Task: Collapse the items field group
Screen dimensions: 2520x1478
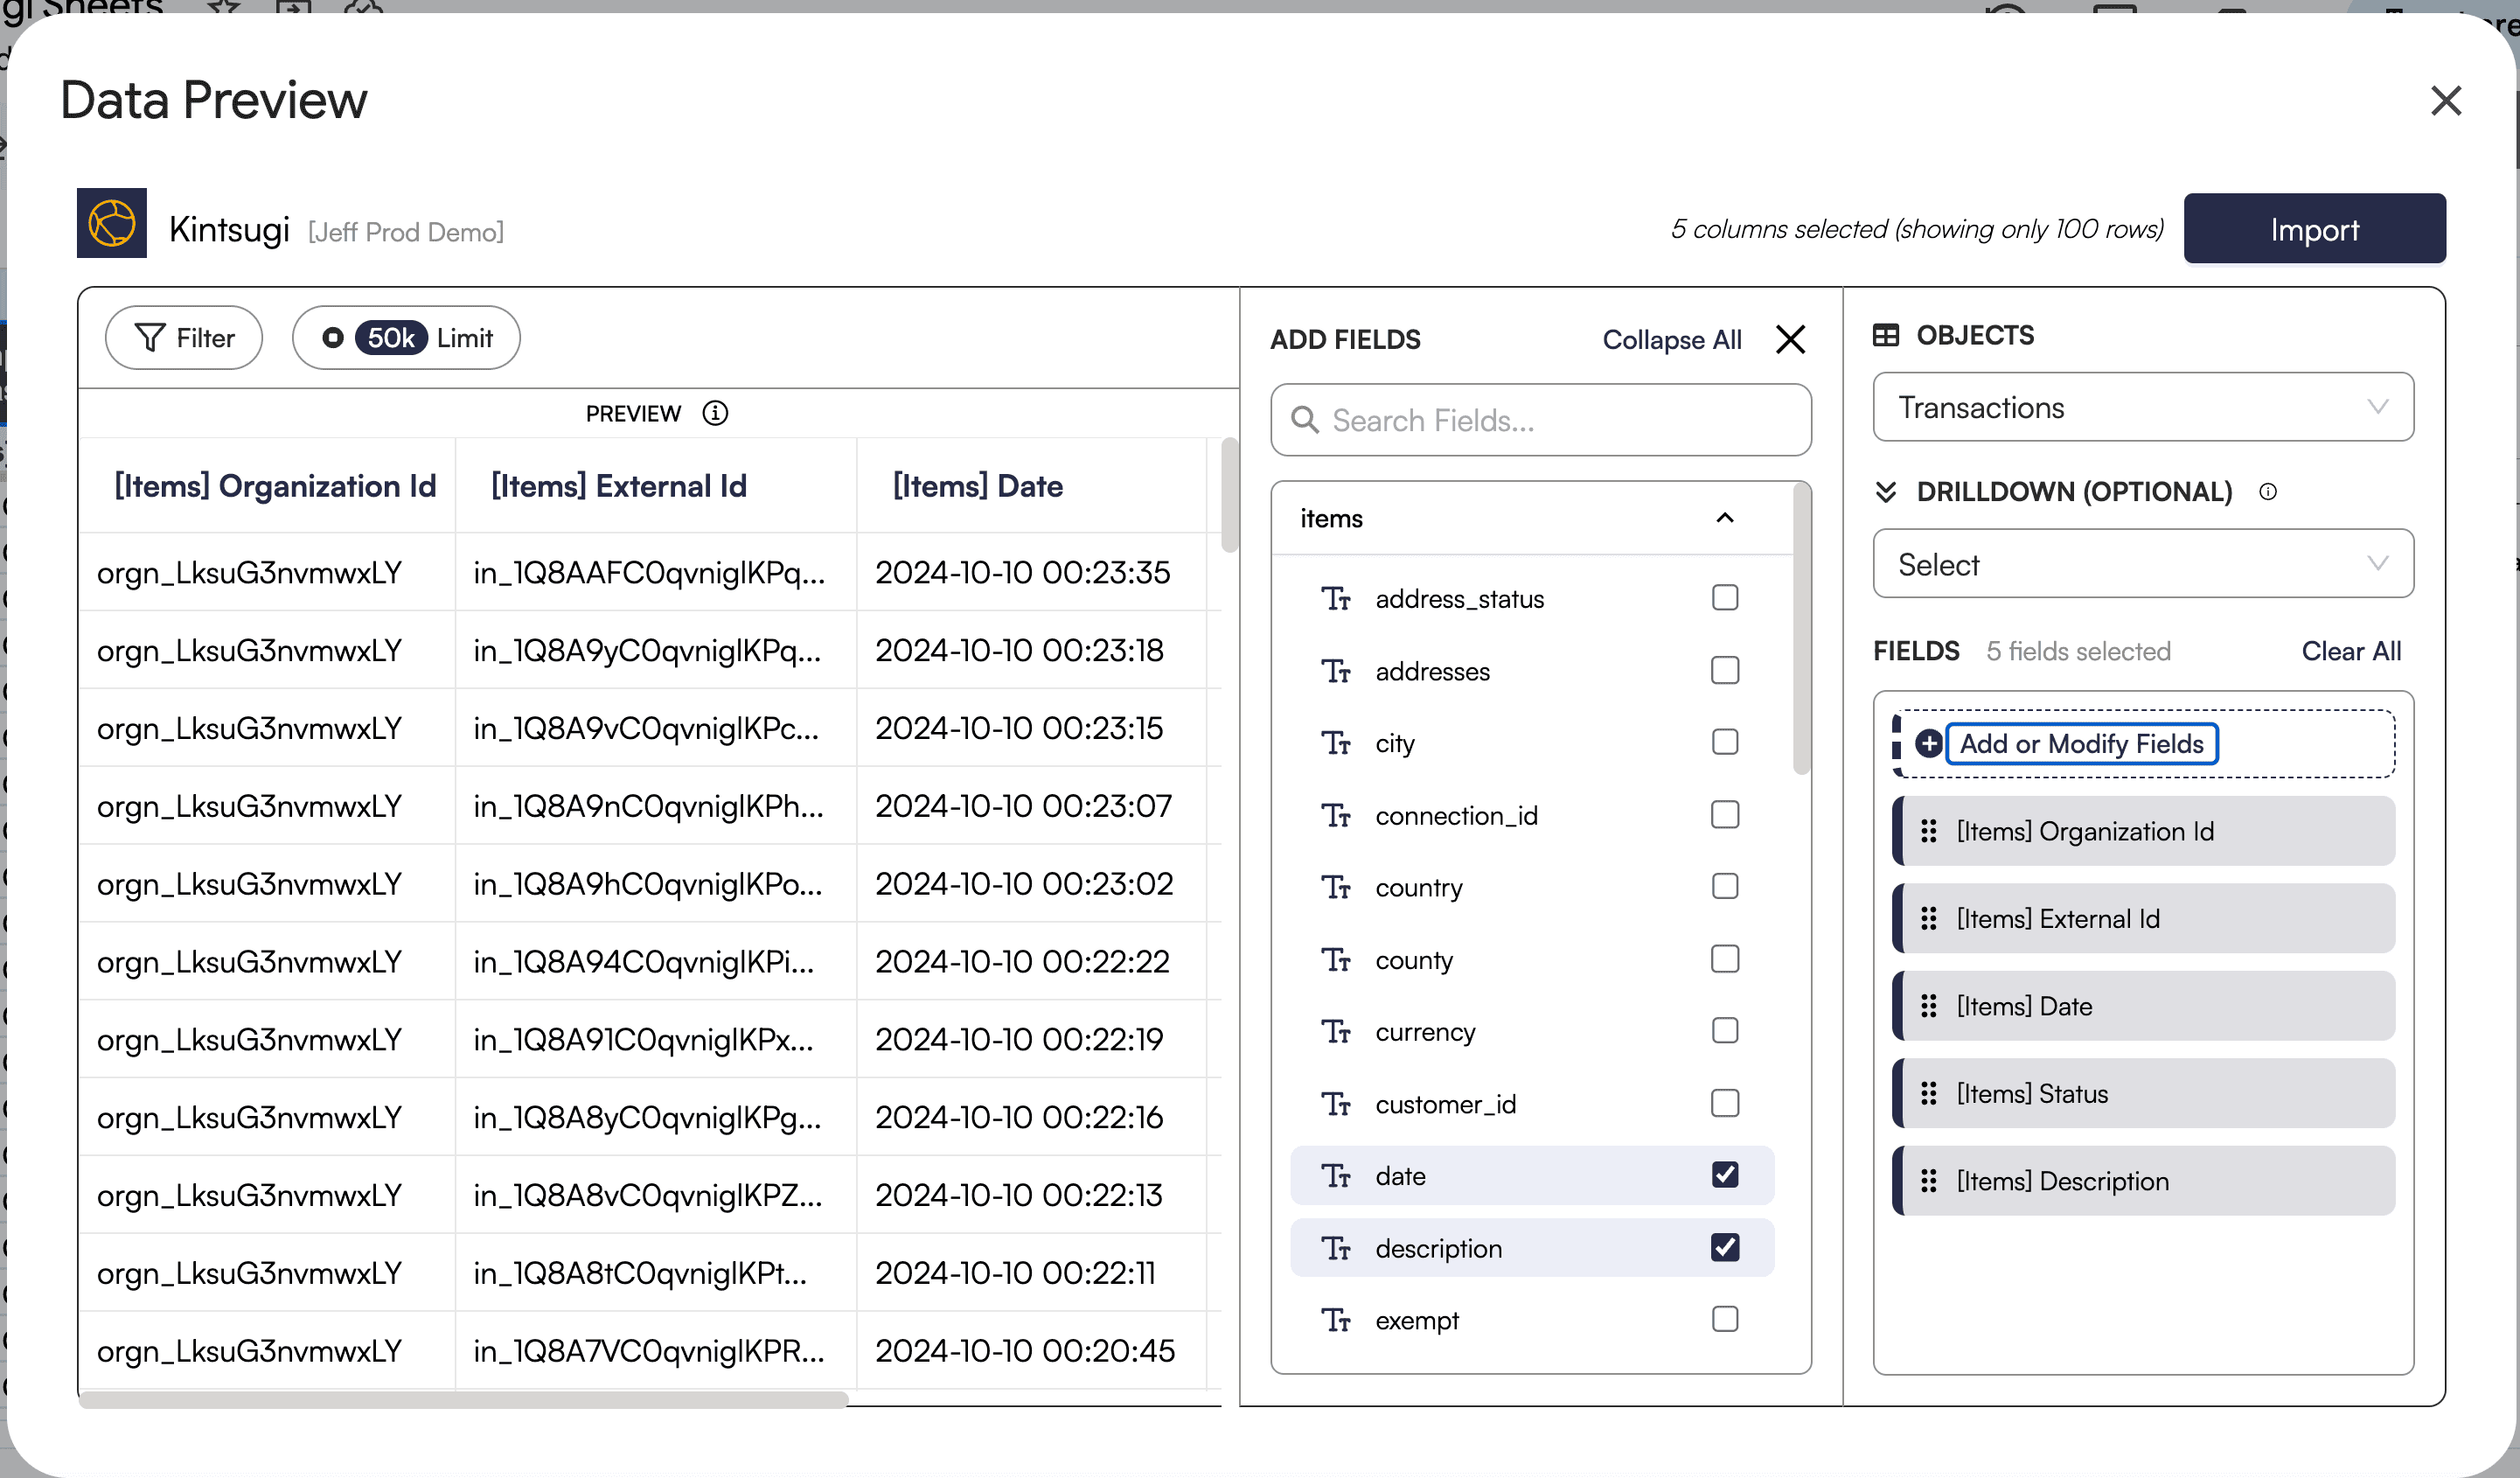Action: (x=1725, y=518)
